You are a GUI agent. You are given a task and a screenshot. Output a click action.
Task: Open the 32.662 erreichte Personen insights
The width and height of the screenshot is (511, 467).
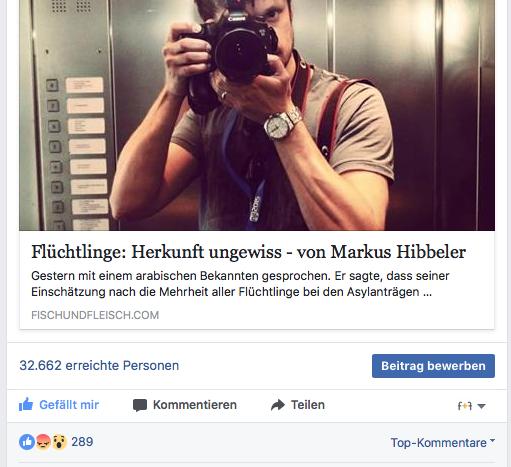pos(99,365)
